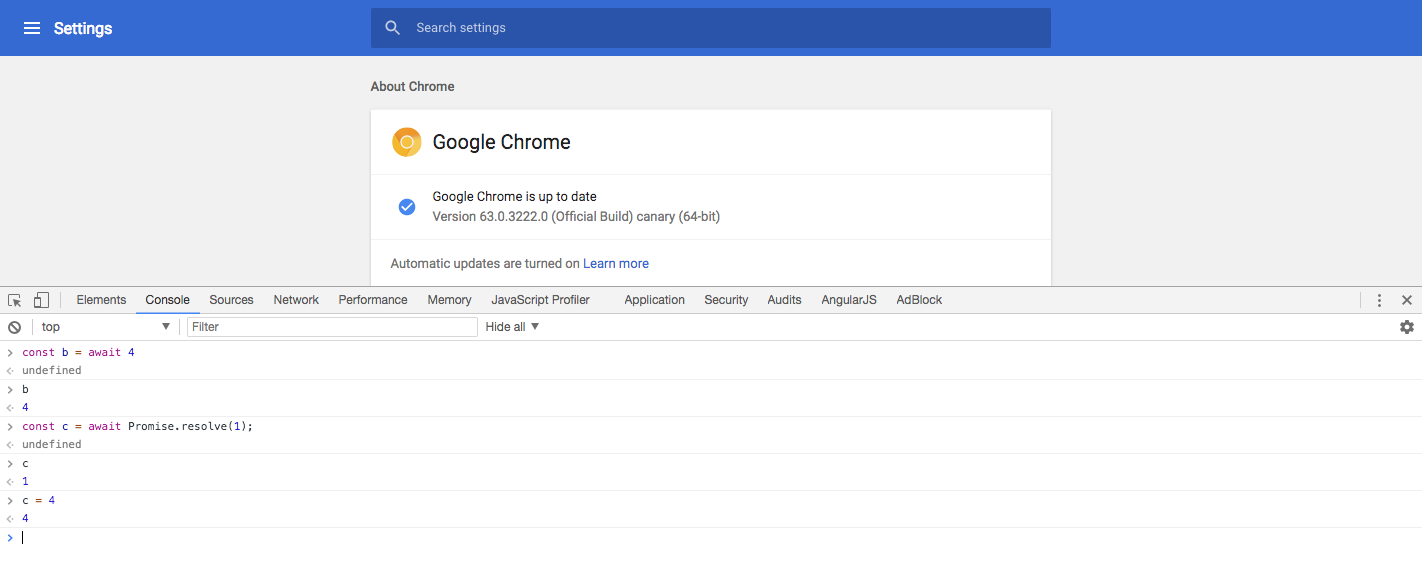The image size is (1422, 565).
Task: Follow the Learn more link
Action: (616, 264)
